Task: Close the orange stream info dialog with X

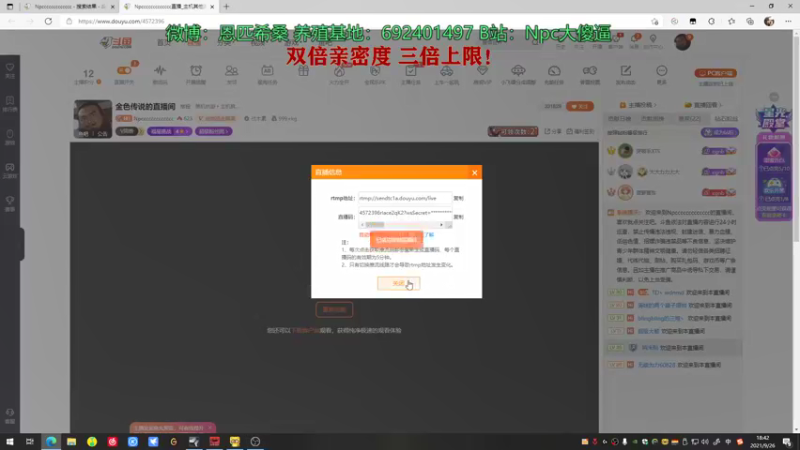Action: tap(474, 172)
